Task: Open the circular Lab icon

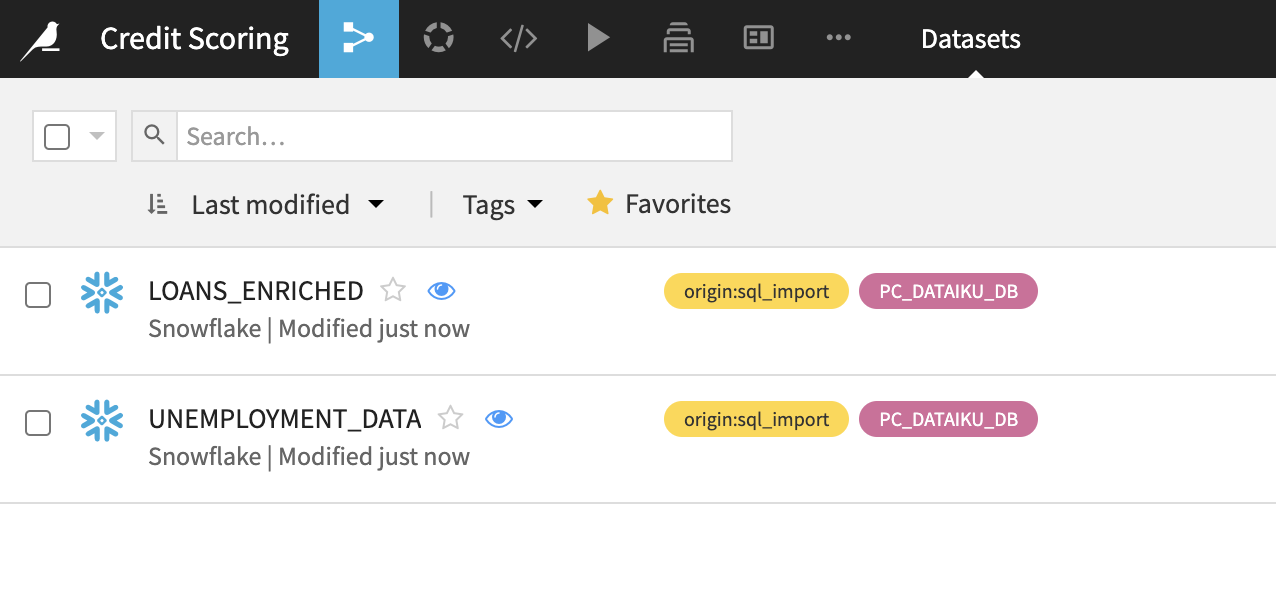Action: [x=438, y=39]
